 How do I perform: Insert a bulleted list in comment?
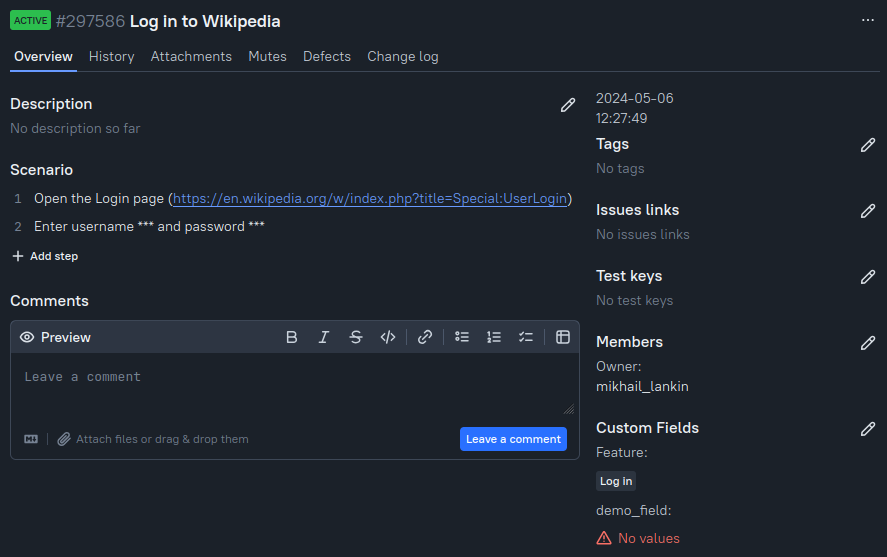[x=462, y=338]
